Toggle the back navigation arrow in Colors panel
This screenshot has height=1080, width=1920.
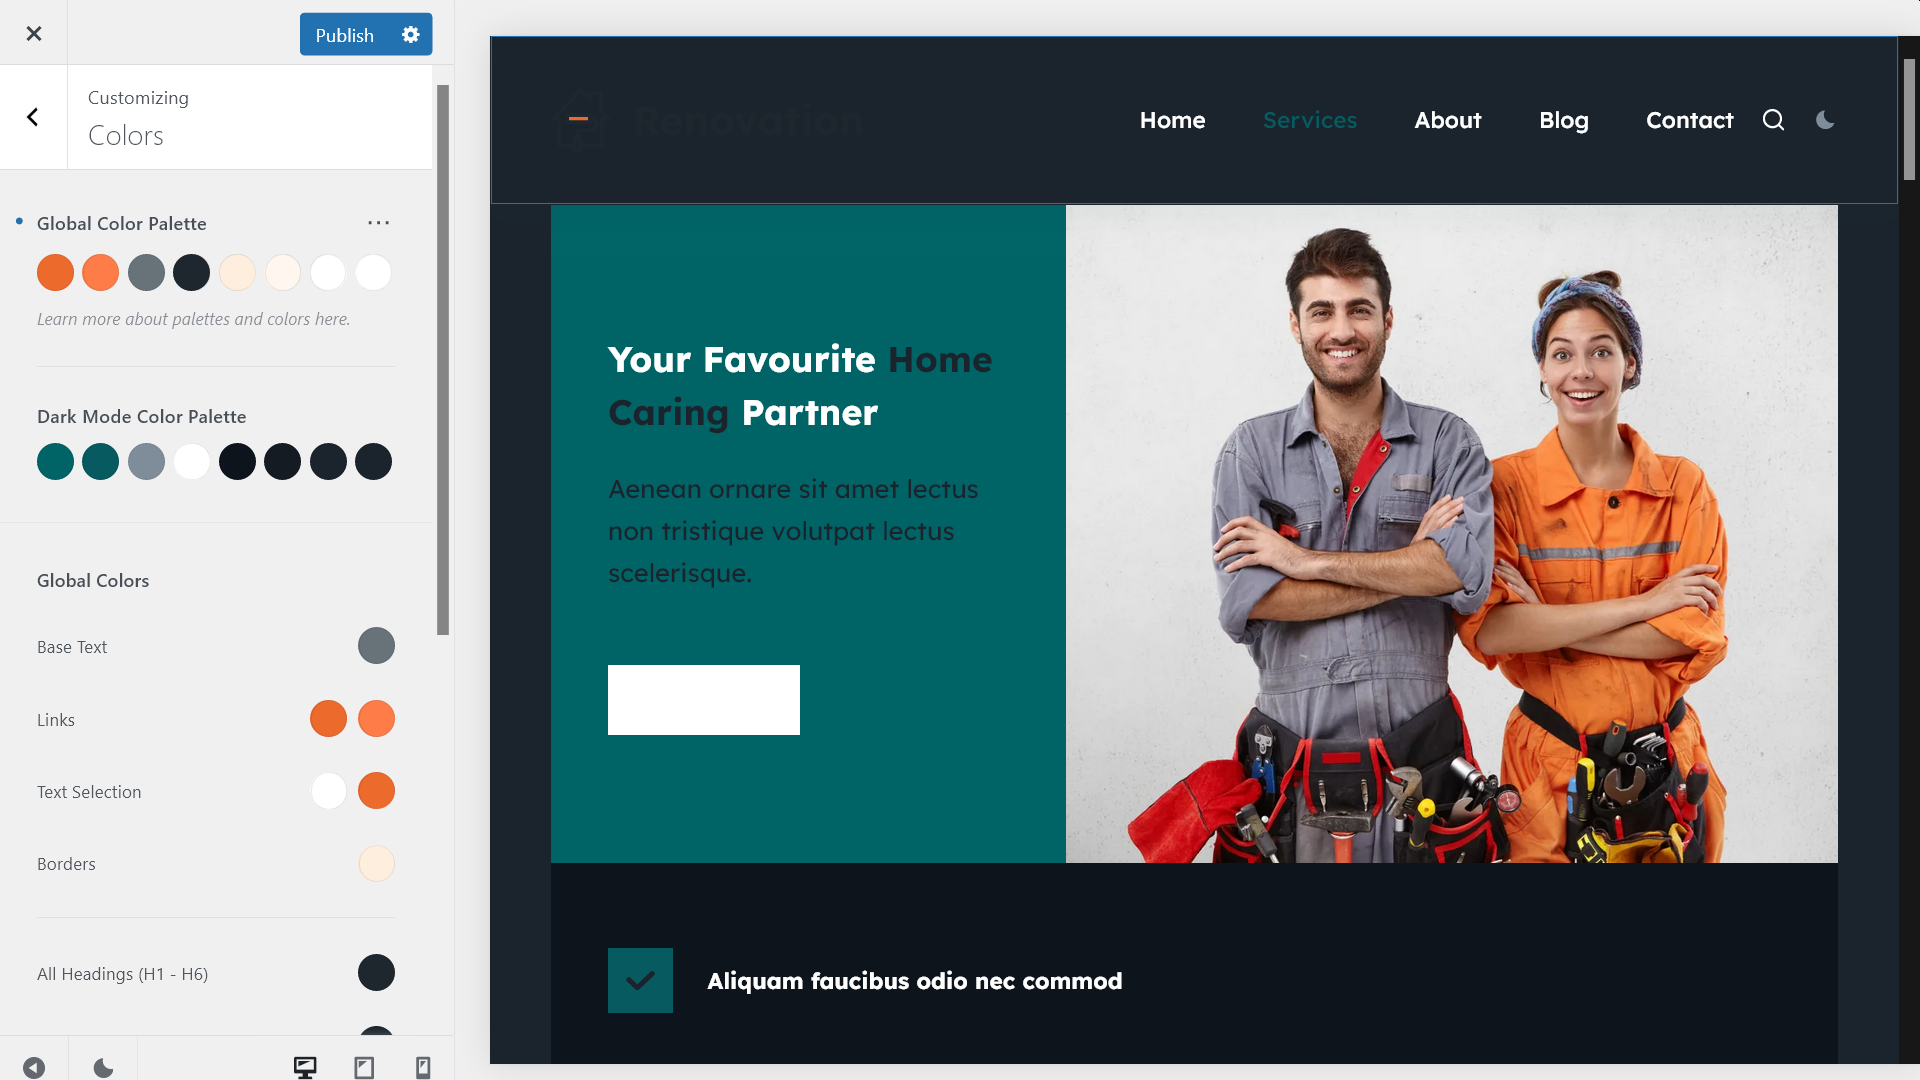[x=33, y=116]
